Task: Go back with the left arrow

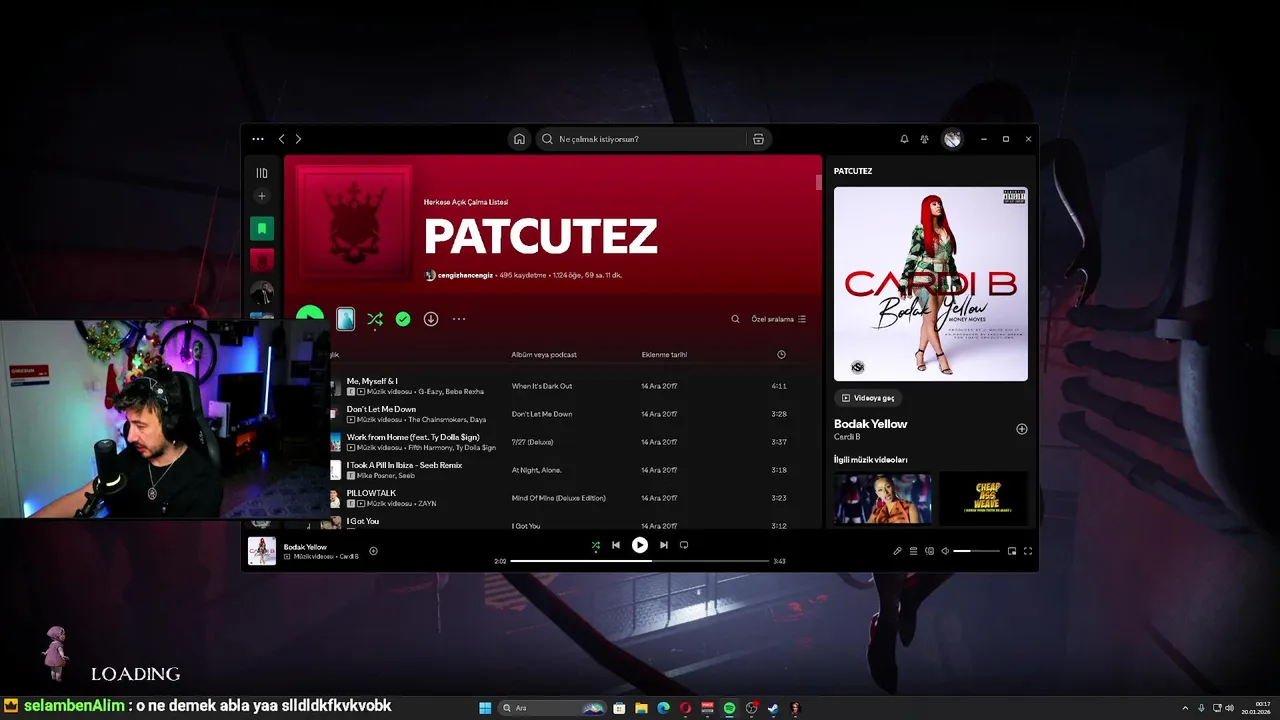Action: [281, 139]
